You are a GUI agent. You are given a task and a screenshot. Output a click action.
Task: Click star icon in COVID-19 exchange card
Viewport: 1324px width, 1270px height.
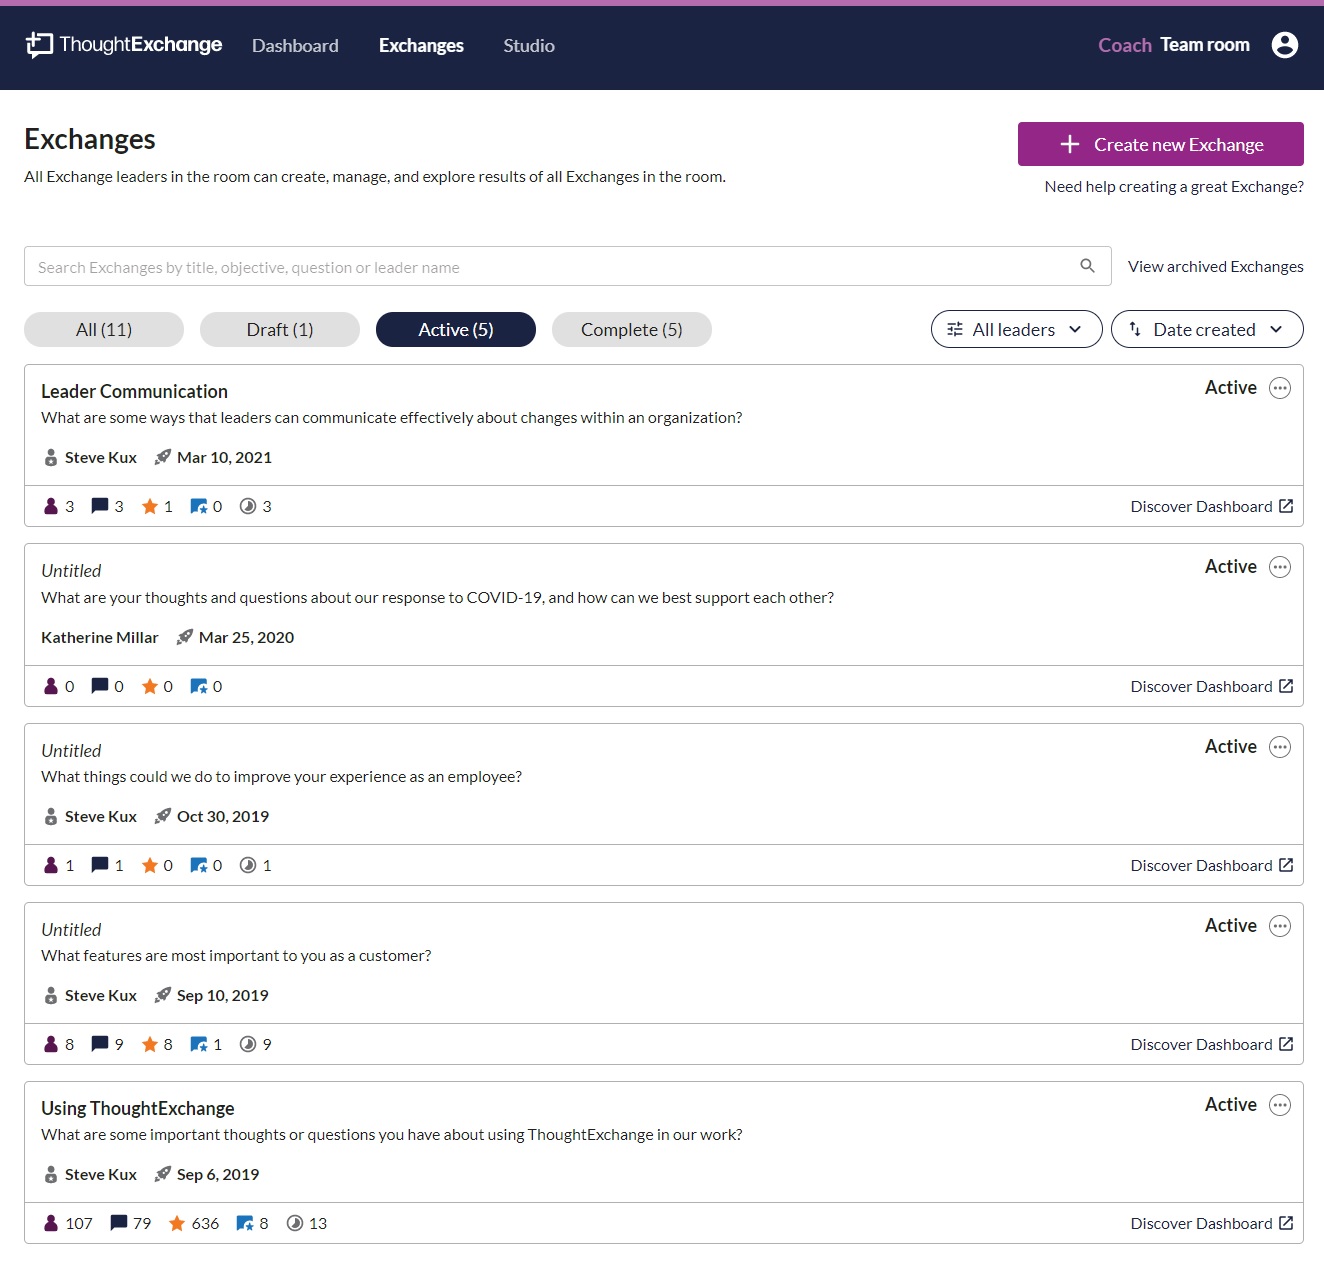pos(150,686)
